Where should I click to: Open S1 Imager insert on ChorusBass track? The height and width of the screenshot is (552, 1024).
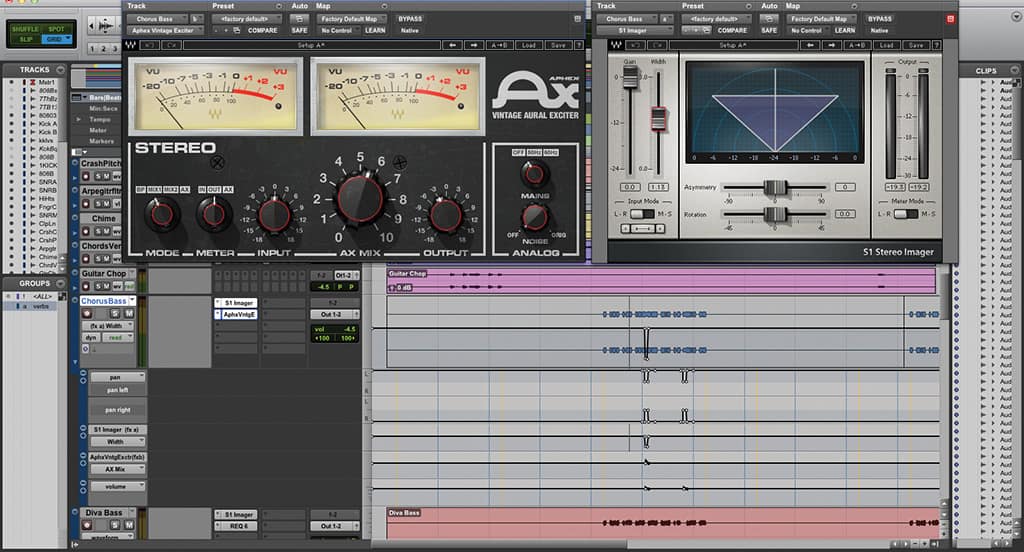(x=239, y=303)
